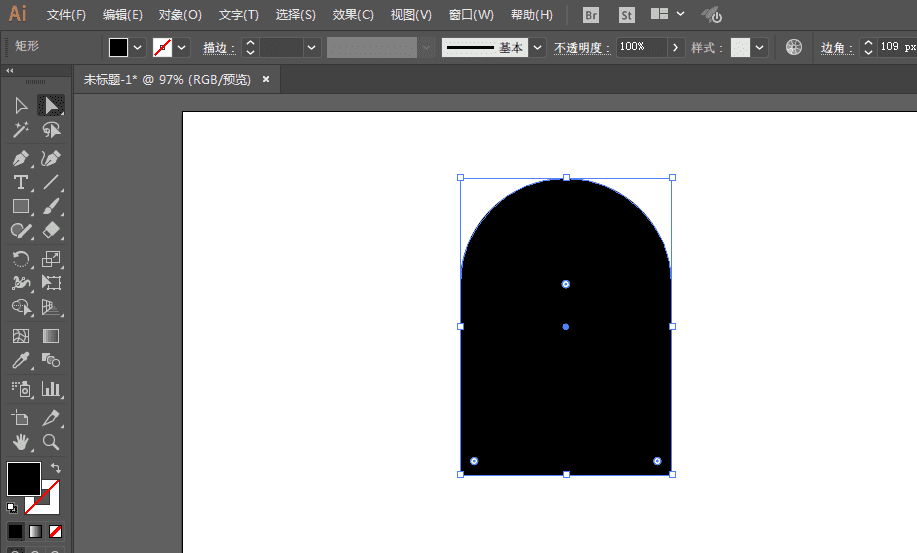Select the Type tool
Viewport: 917px width, 553px height.
[x=20, y=182]
